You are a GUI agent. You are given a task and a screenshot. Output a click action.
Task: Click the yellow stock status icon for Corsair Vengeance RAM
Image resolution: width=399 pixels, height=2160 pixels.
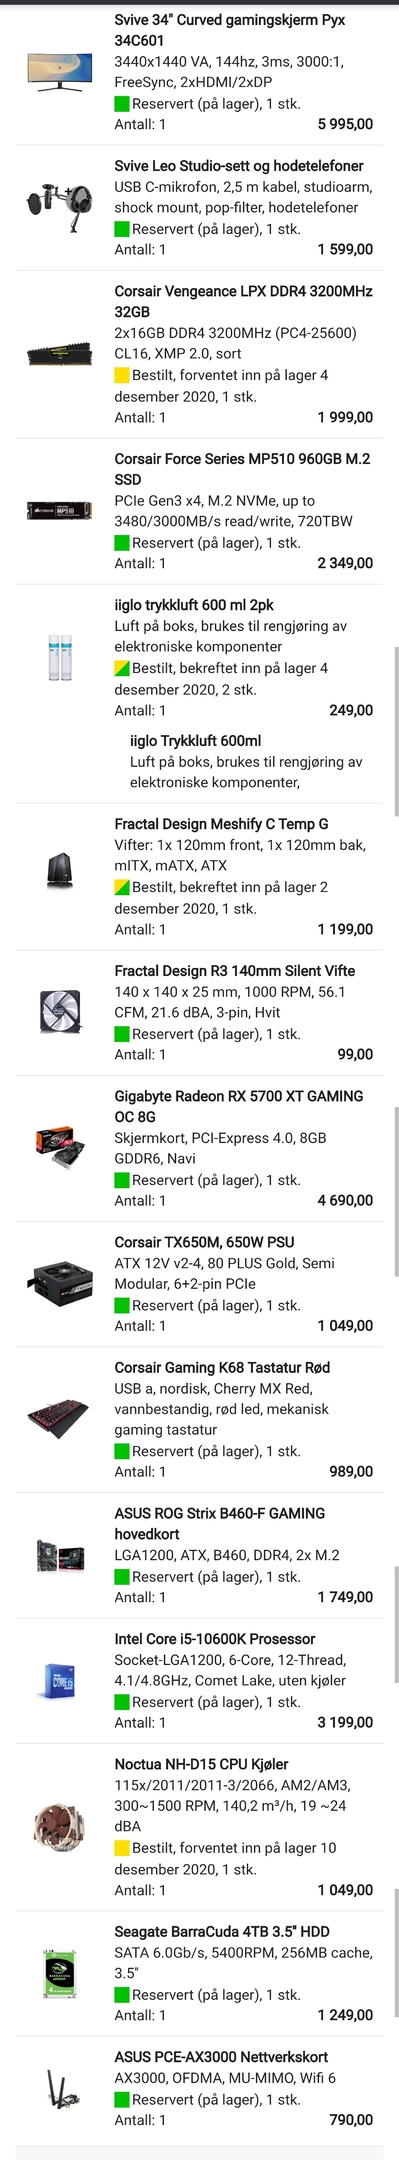[122, 375]
